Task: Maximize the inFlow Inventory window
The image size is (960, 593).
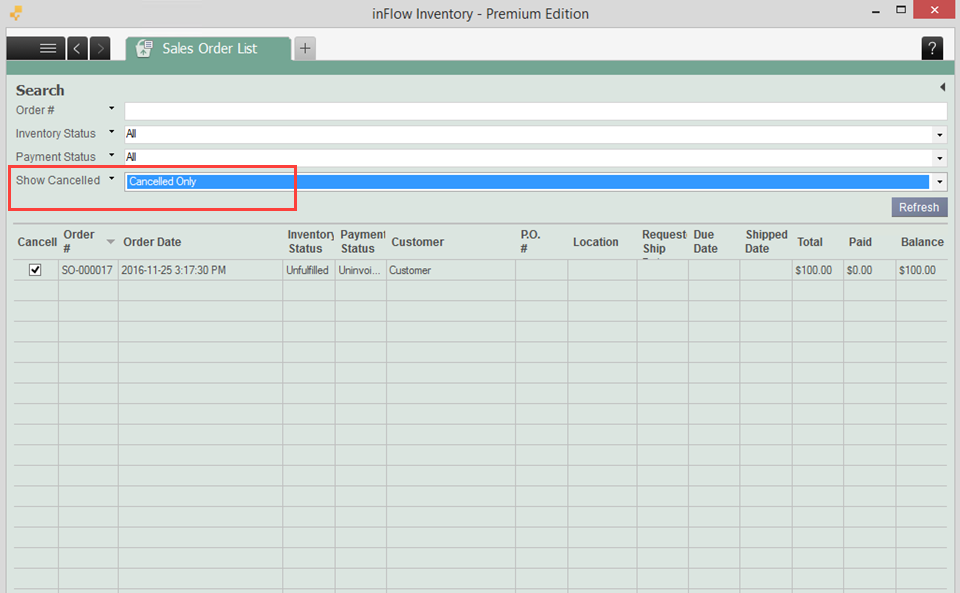Action: click(x=901, y=10)
